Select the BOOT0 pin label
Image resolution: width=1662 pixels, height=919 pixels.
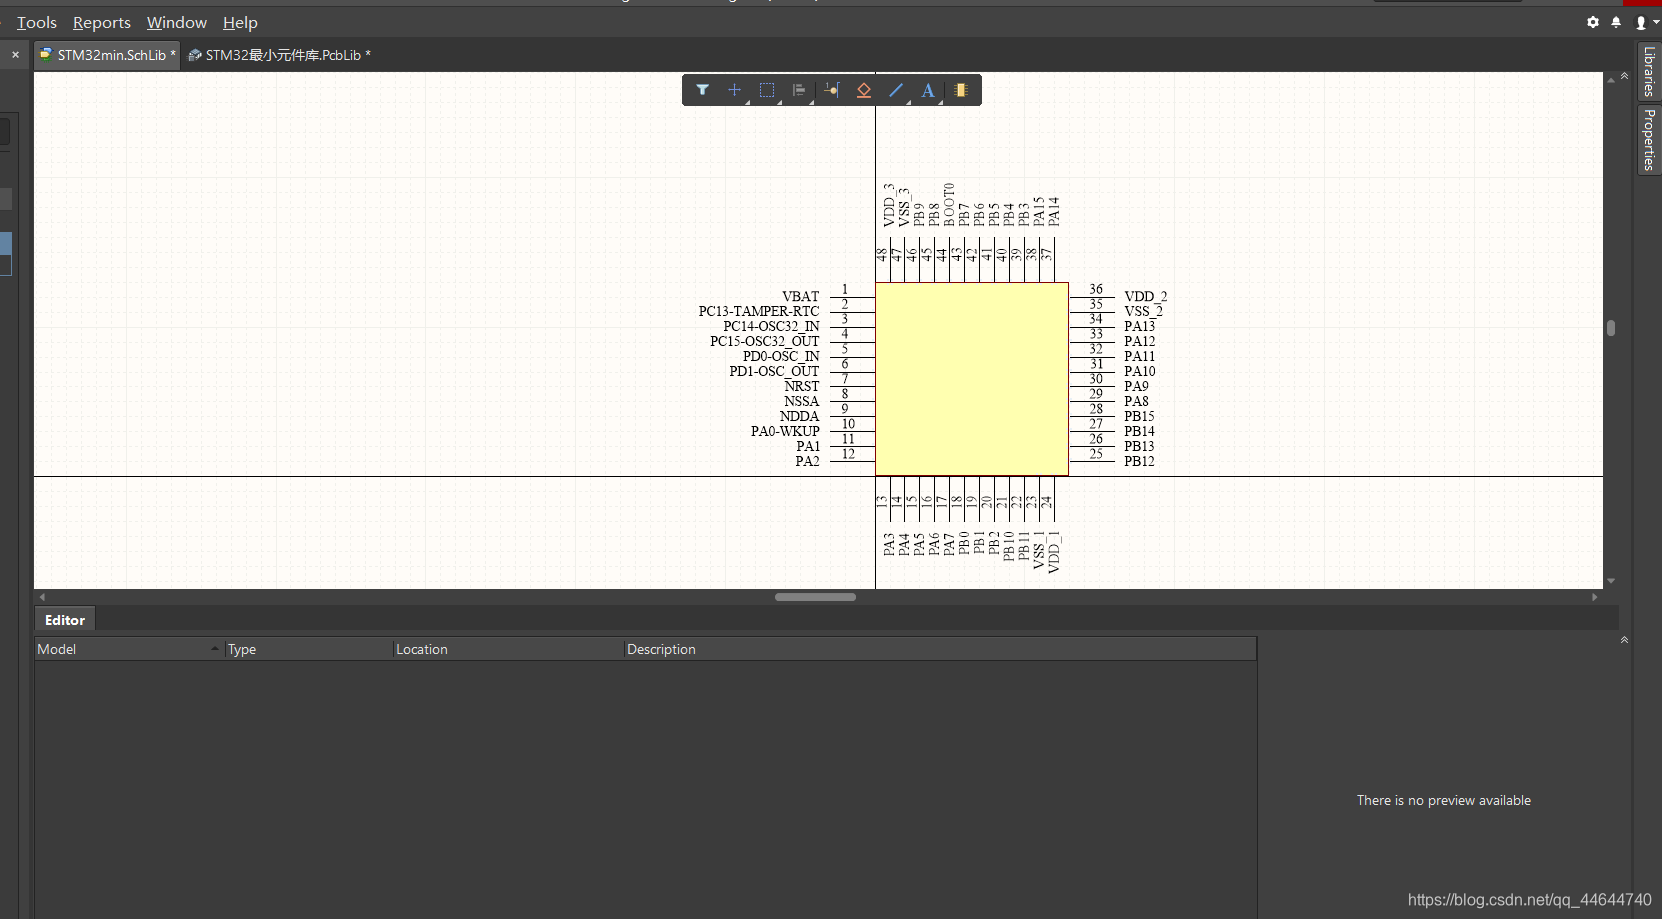[x=949, y=204]
